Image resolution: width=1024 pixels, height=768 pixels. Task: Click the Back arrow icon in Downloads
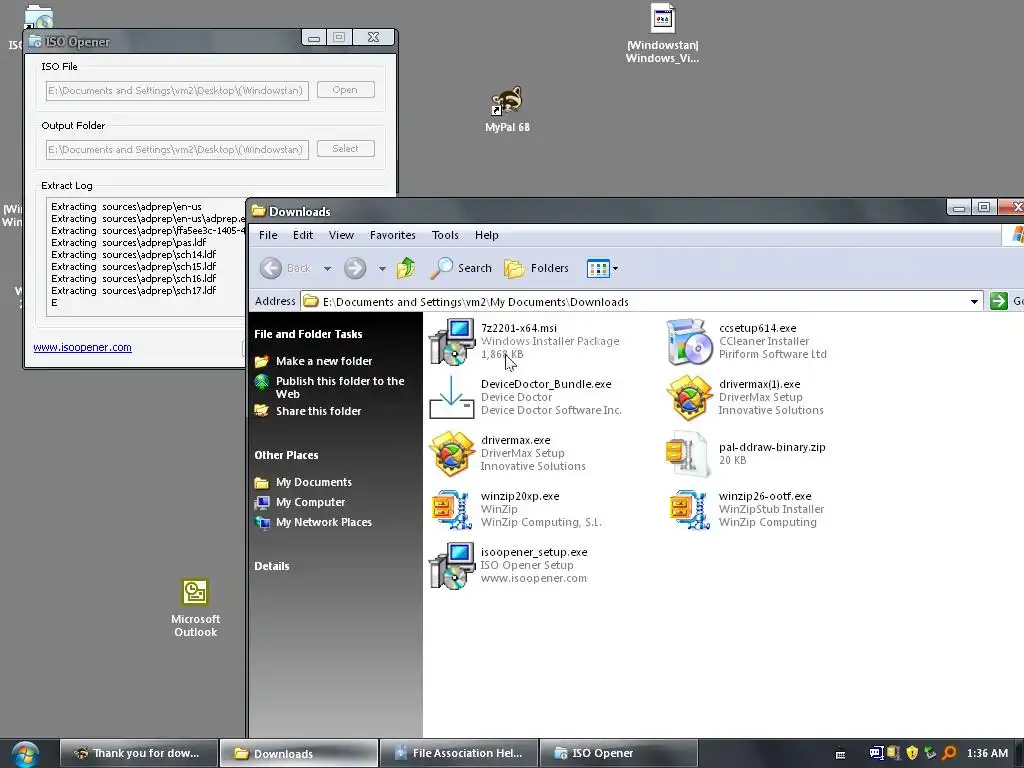click(271, 268)
